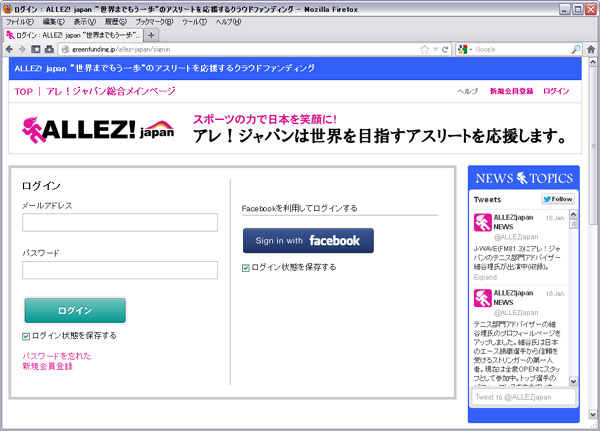Click the browser back arrow
Viewport: 600px width, 431px height.
click(x=9, y=49)
